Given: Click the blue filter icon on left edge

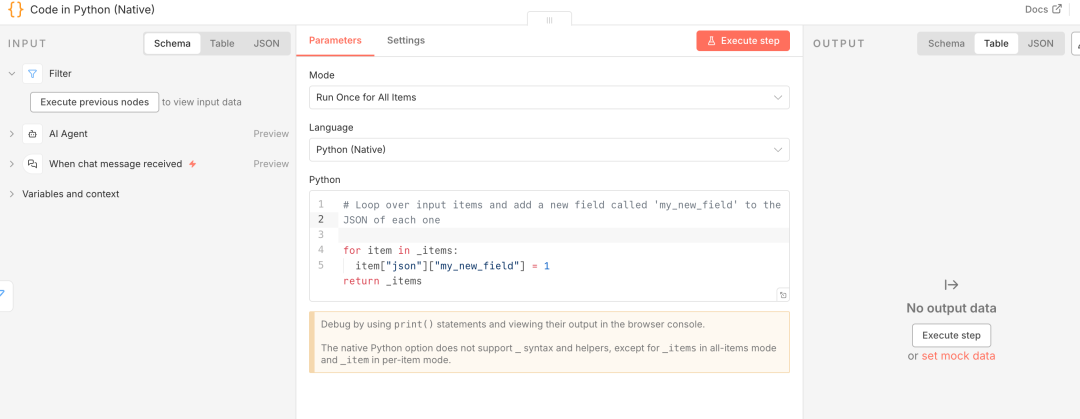Looking at the screenshot, I should tap(3, 294).
